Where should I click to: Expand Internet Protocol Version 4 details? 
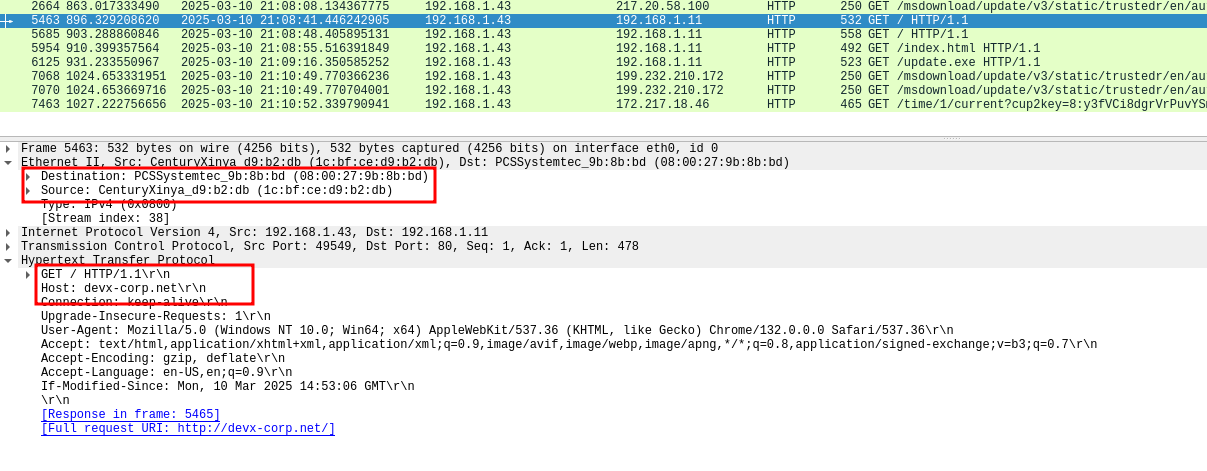[8, 233]
